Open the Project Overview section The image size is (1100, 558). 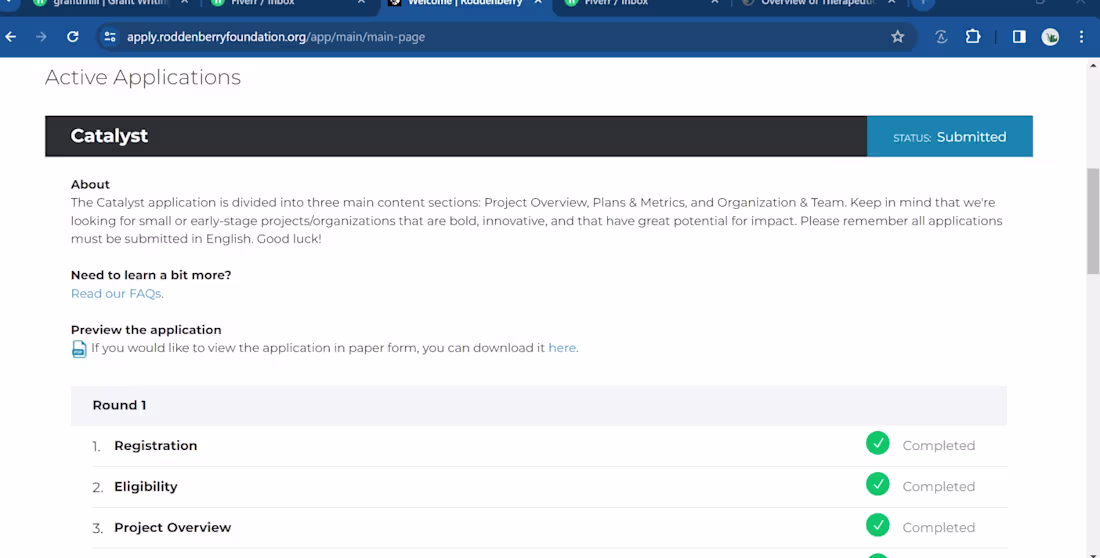click(x=173, y=527)
